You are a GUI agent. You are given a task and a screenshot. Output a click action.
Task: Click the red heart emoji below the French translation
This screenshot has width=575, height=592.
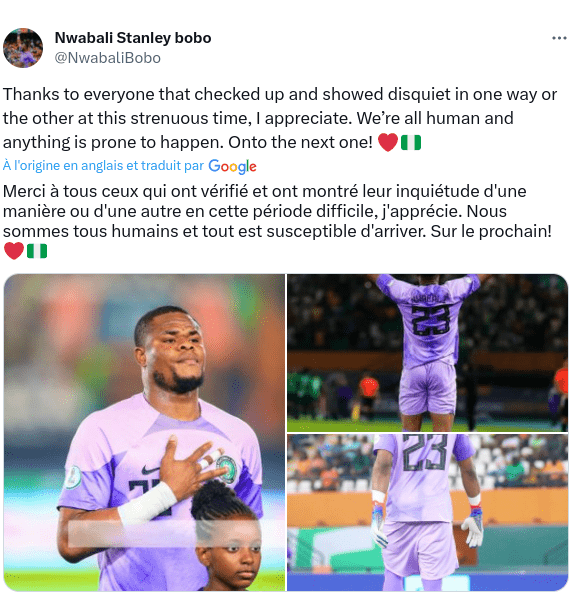pos(14,251)
